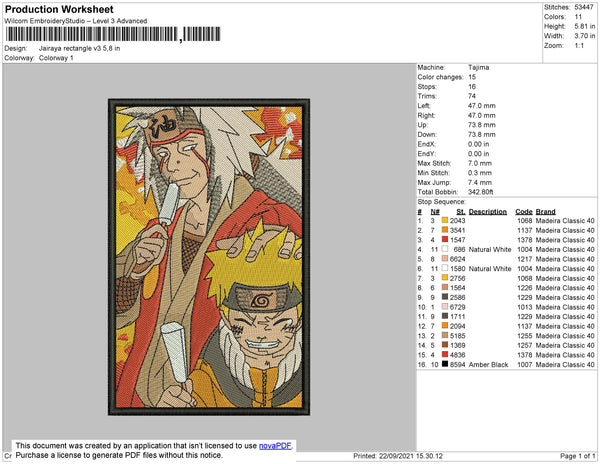Select the red swatch beside stitch count 4836

click(445, 355)
